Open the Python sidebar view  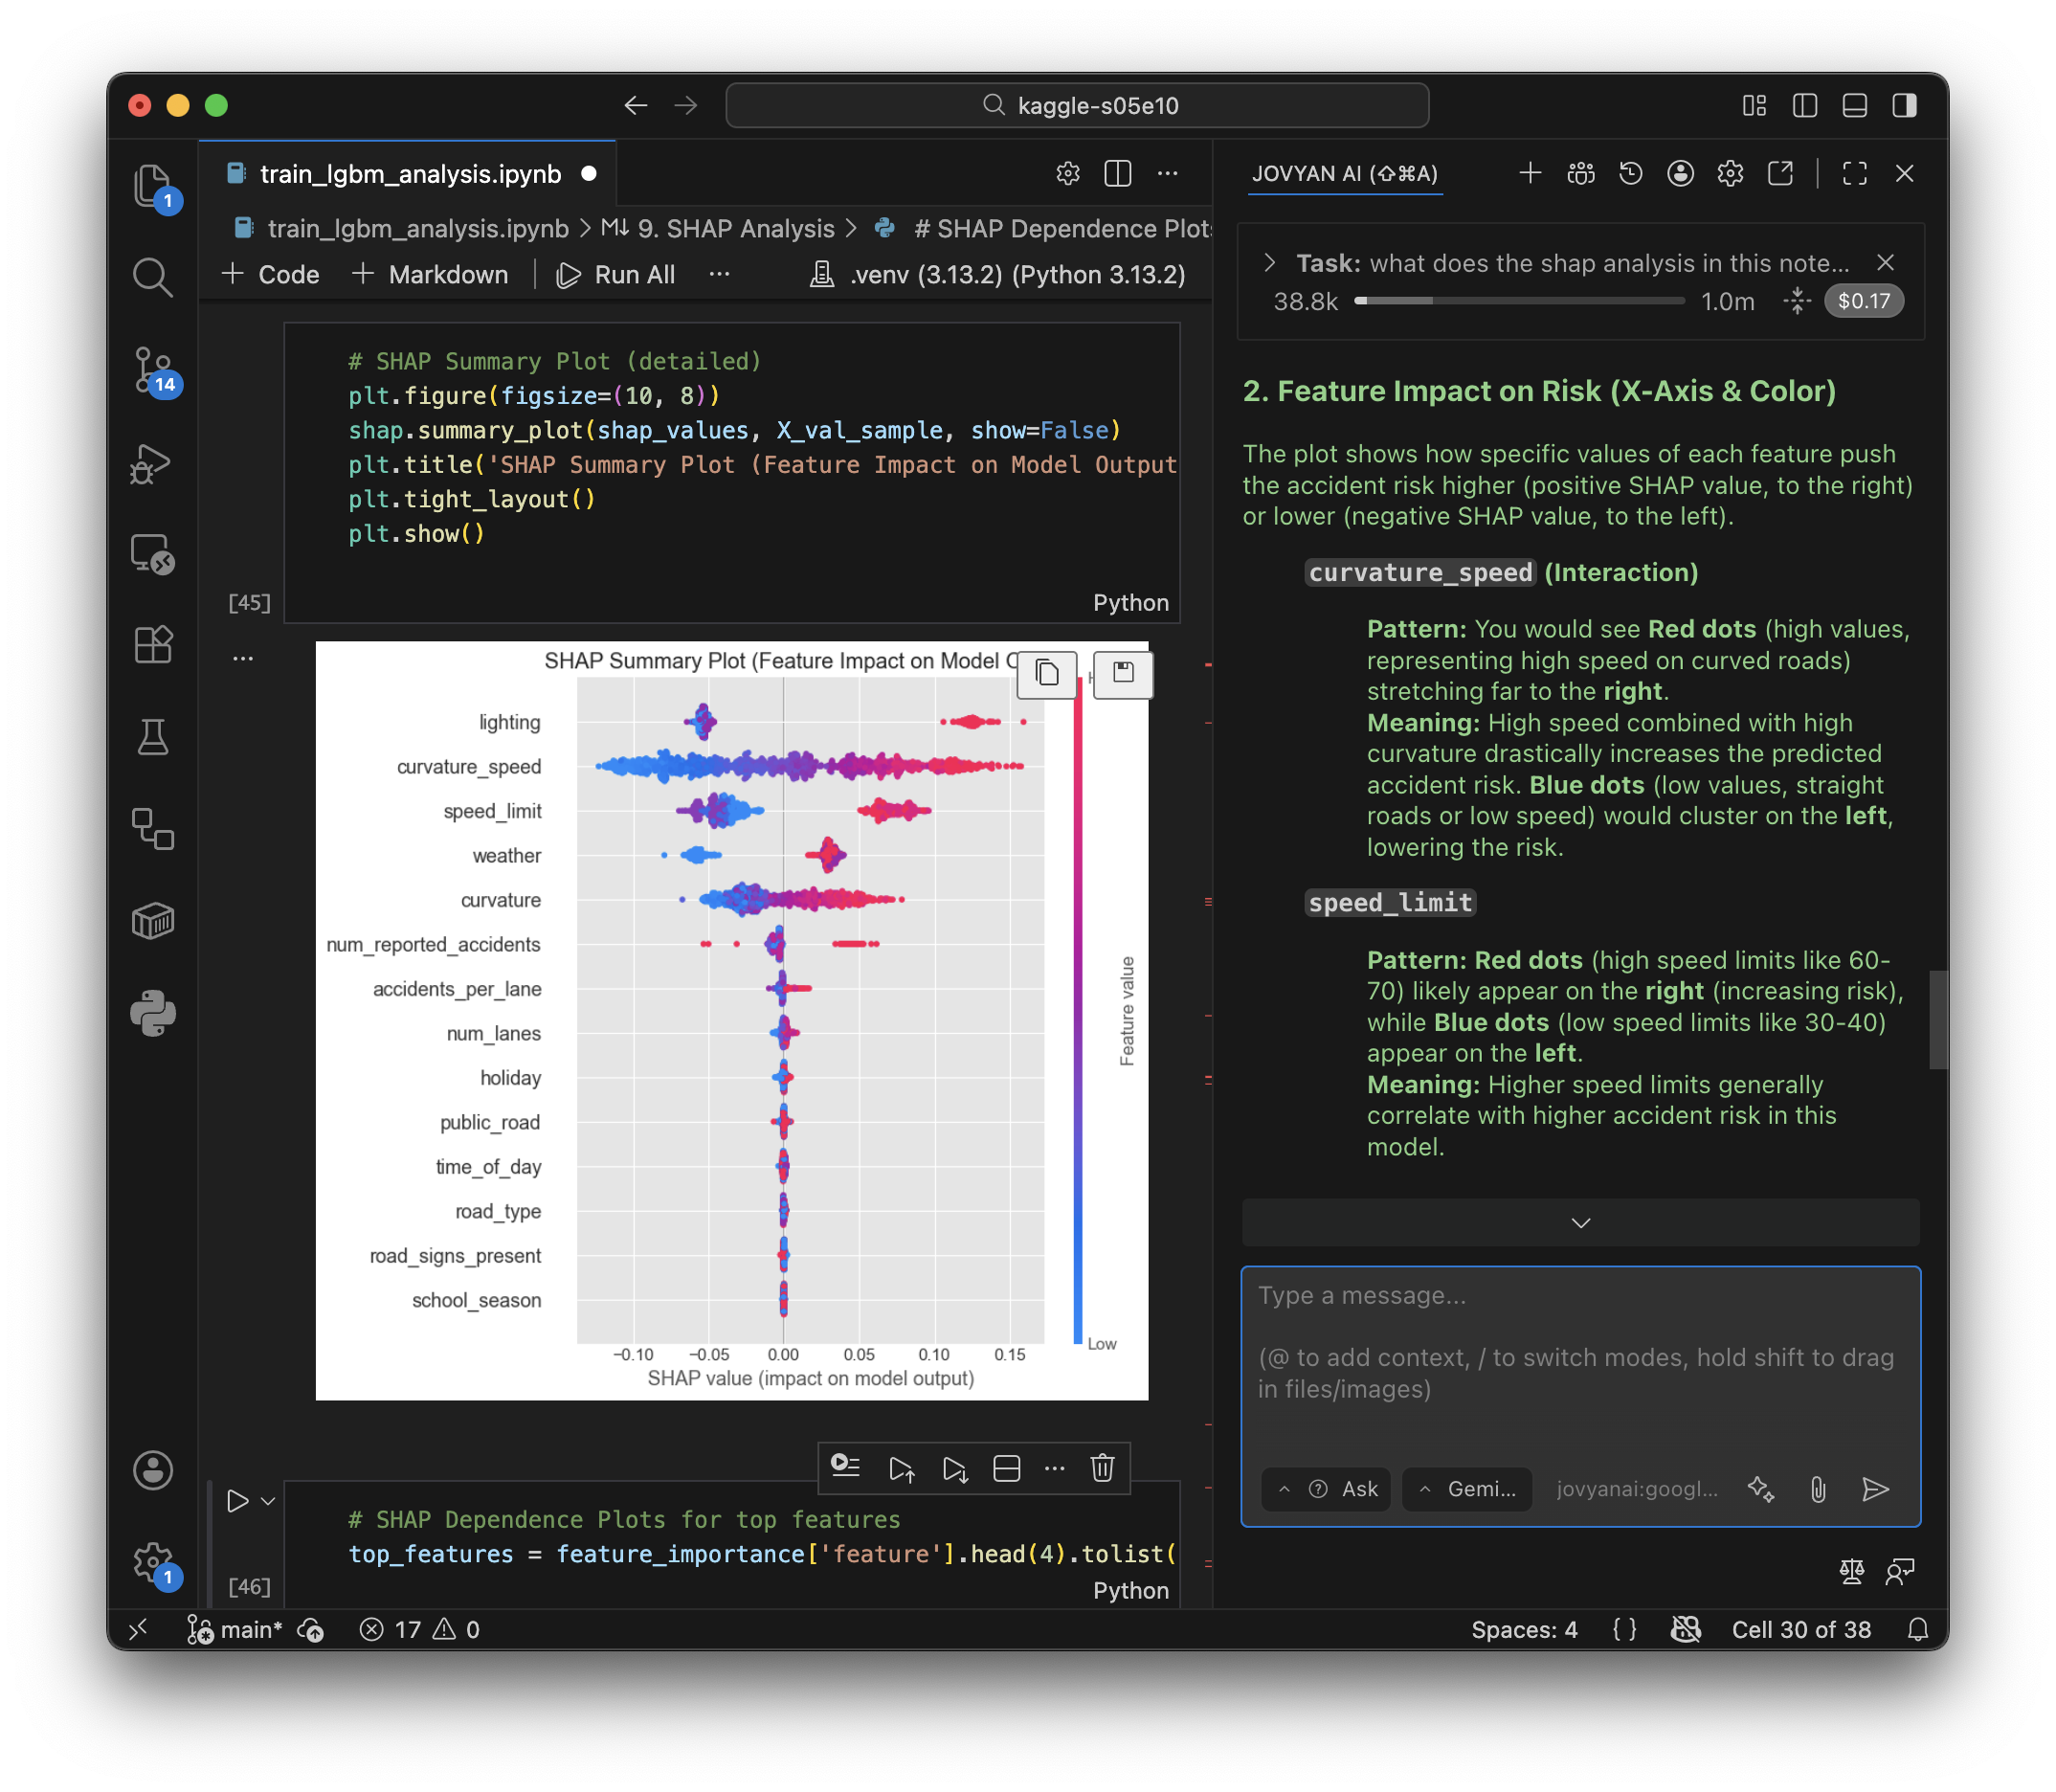point(153,1013)
